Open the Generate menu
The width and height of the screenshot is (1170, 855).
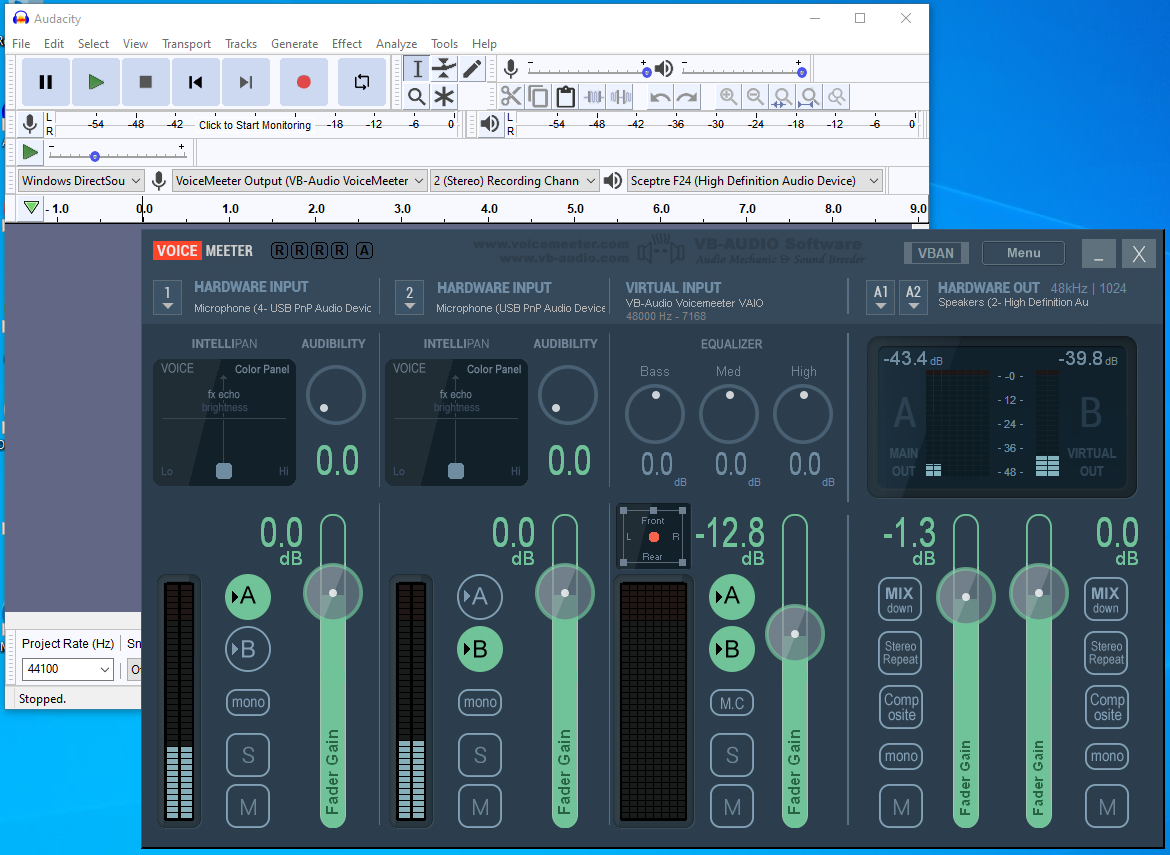tap(295, 44)
